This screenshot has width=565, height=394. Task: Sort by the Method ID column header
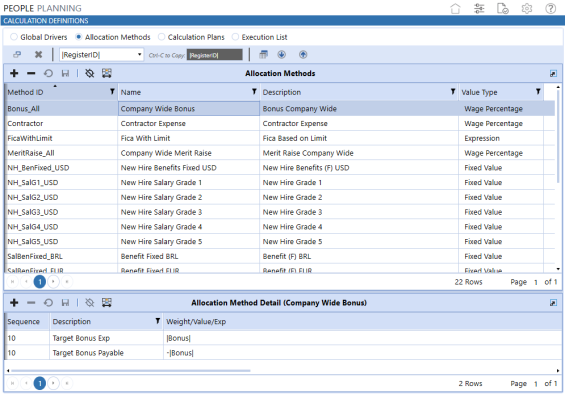25,92
